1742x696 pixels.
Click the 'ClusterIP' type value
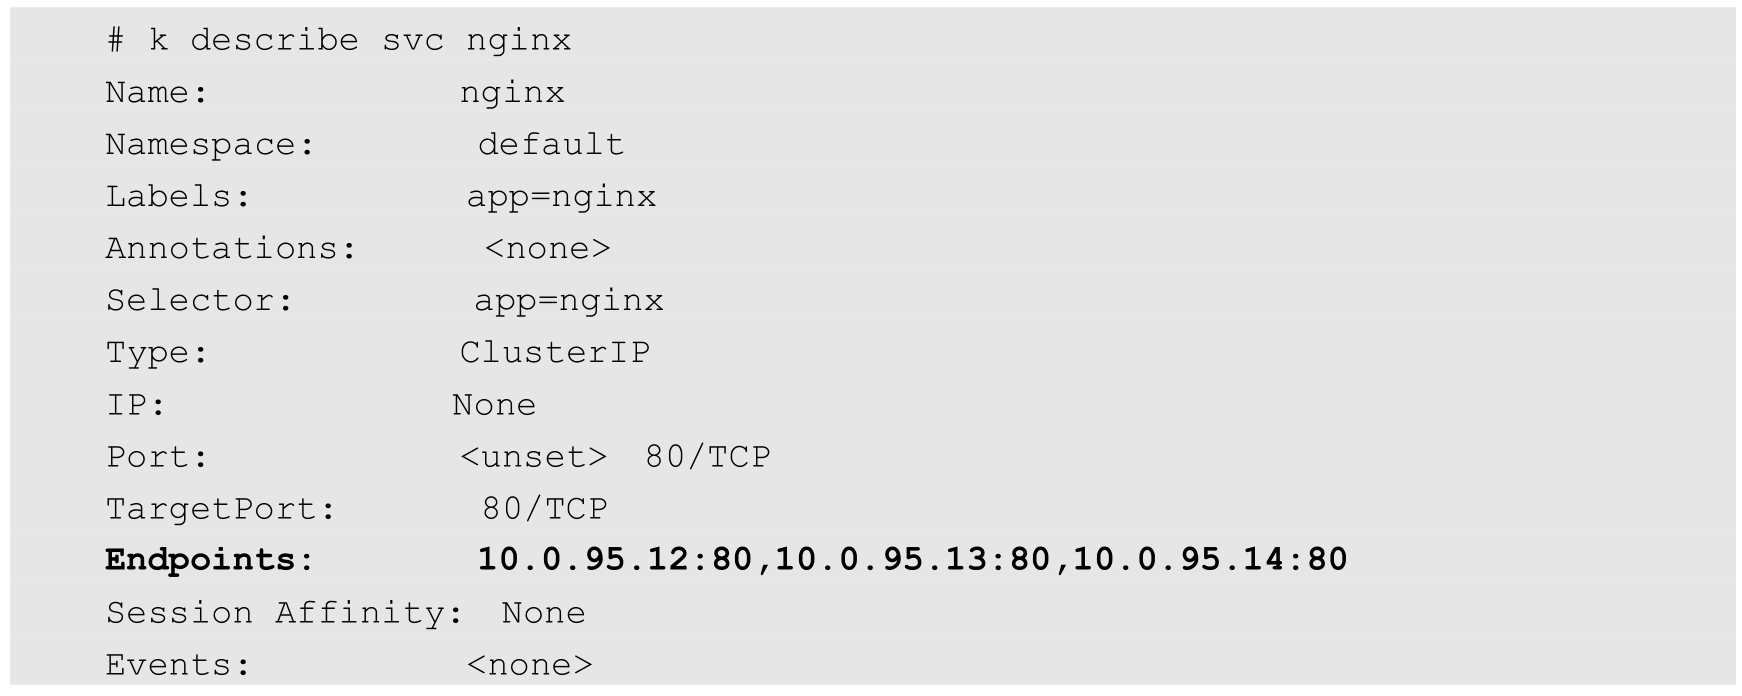[x=555, y=353]
